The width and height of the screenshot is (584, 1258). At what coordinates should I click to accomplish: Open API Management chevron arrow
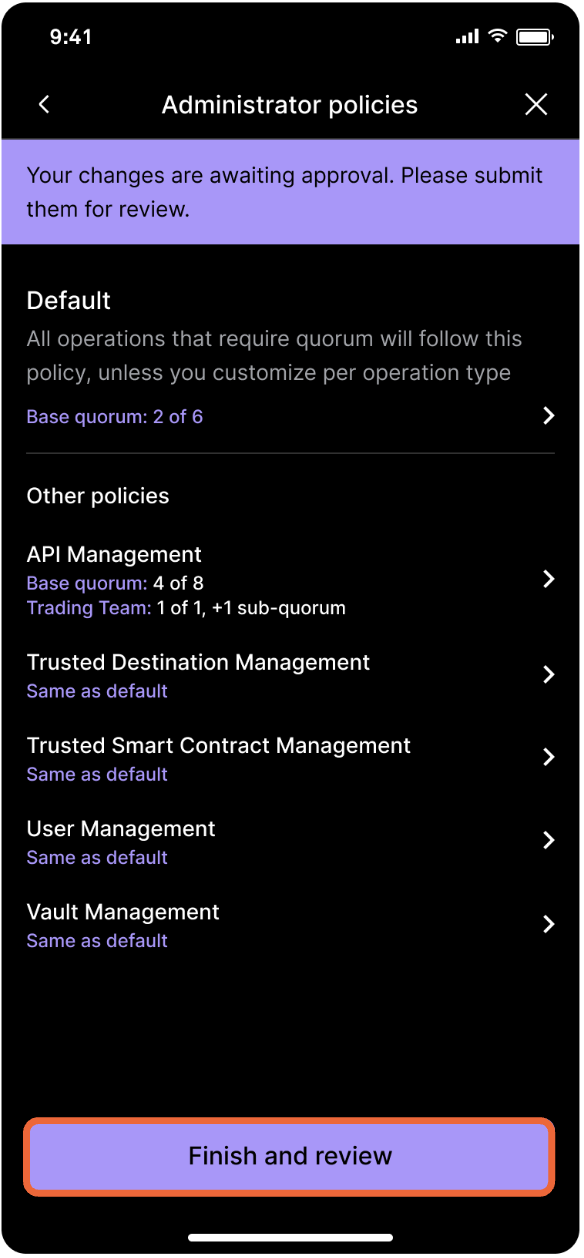548,579
